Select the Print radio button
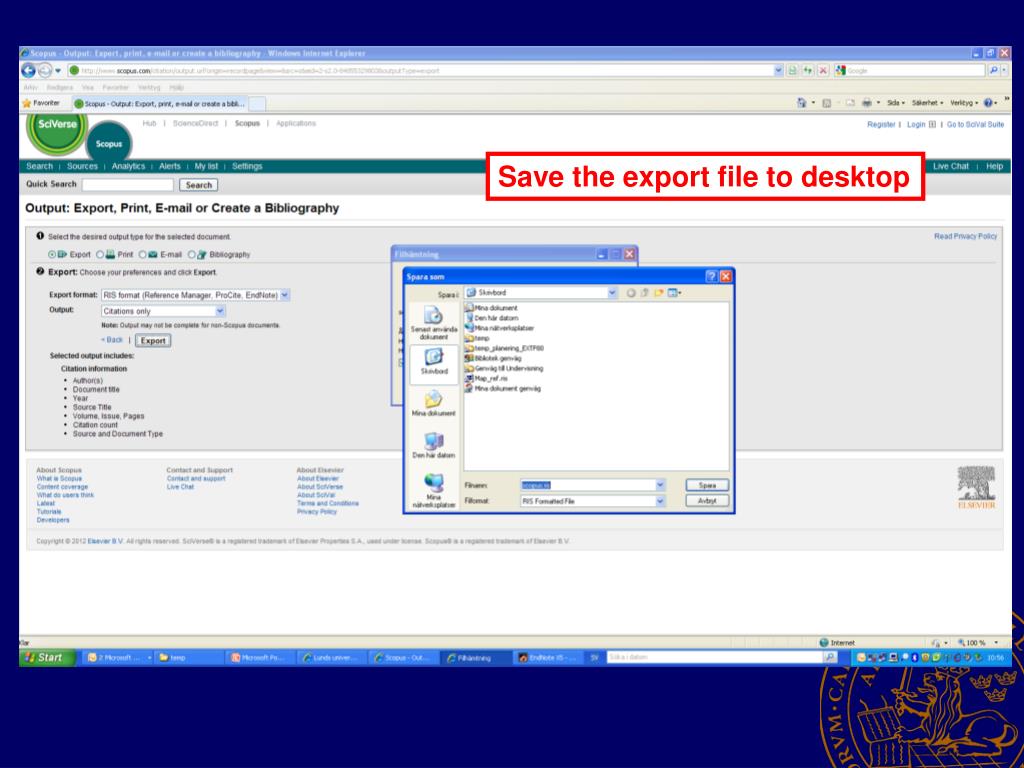 pos(100,255)
